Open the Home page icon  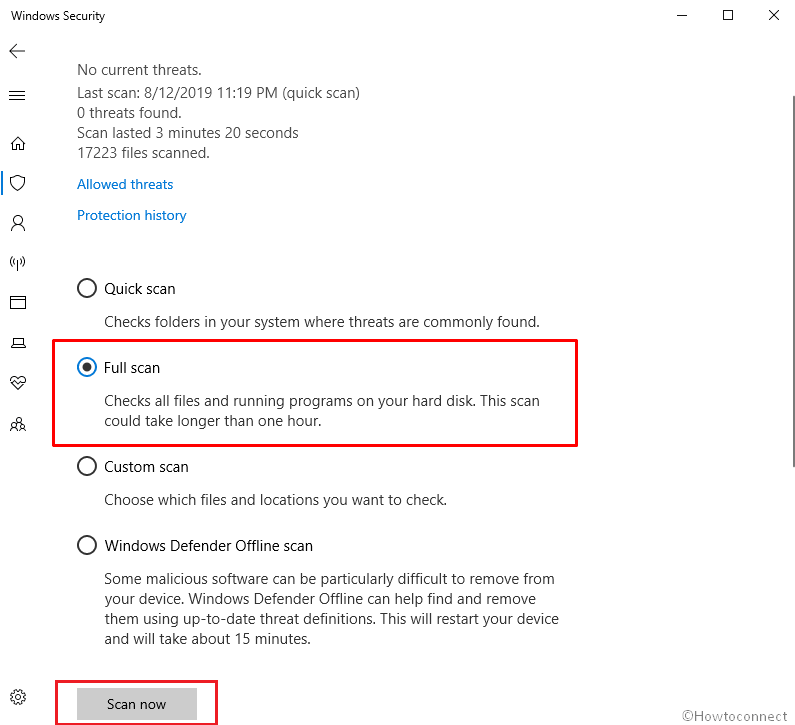click(18, 144)
